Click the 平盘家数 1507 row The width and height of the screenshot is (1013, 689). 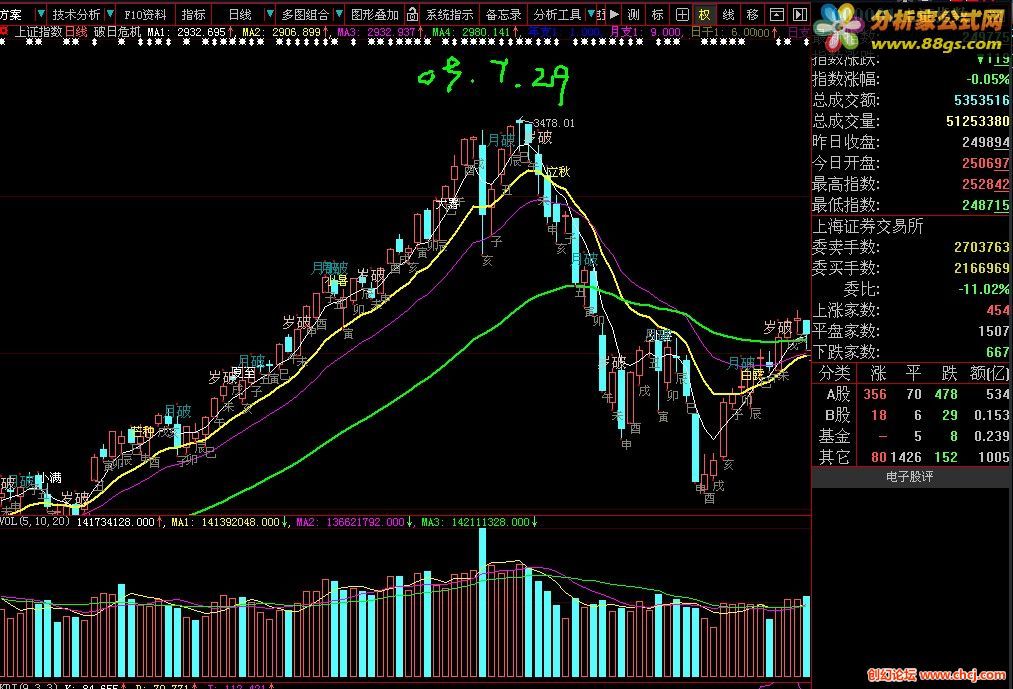pyautogui.click(x=910, y=331)
